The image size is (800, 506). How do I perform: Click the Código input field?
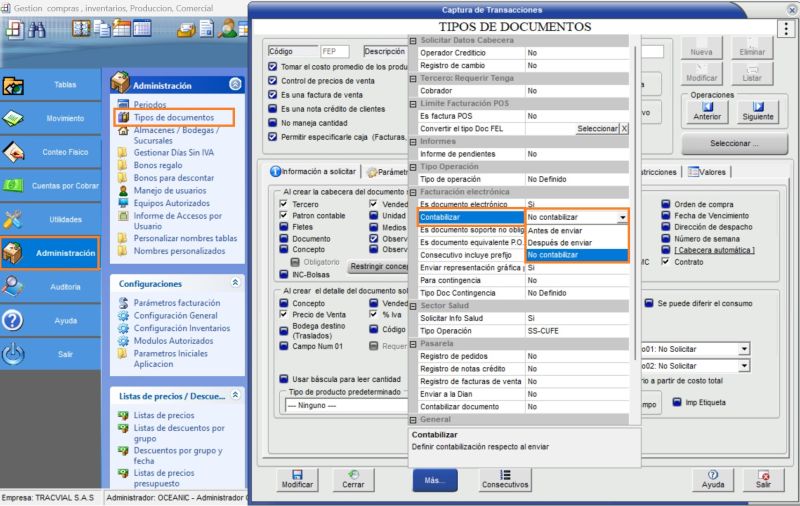click(333, 51)
